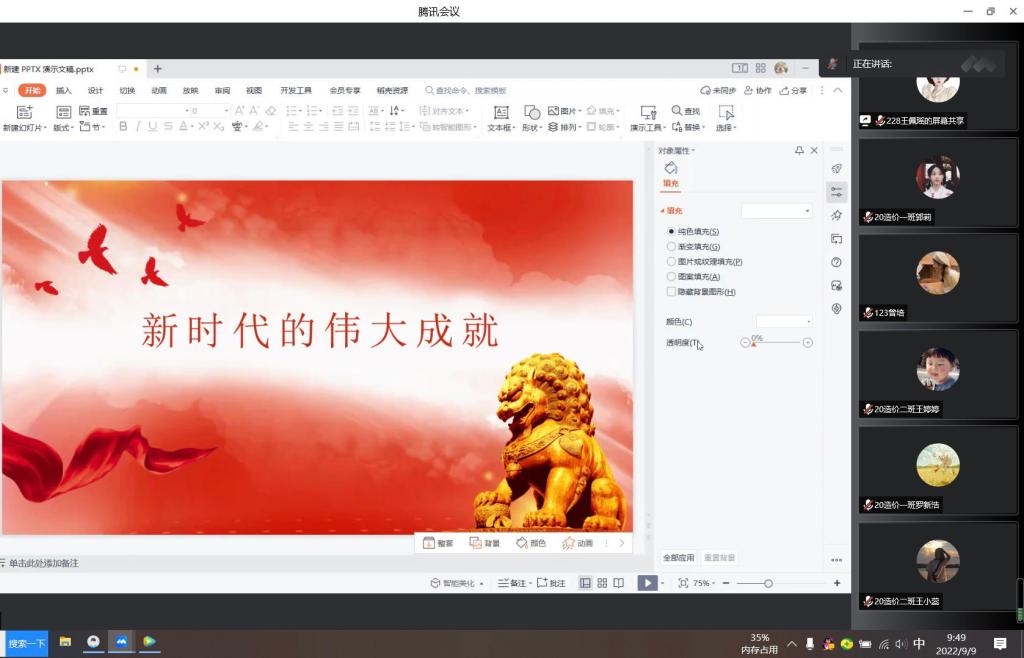Pin the Object Properties panel
This screenshot has height=658, width=1024.
799,150
